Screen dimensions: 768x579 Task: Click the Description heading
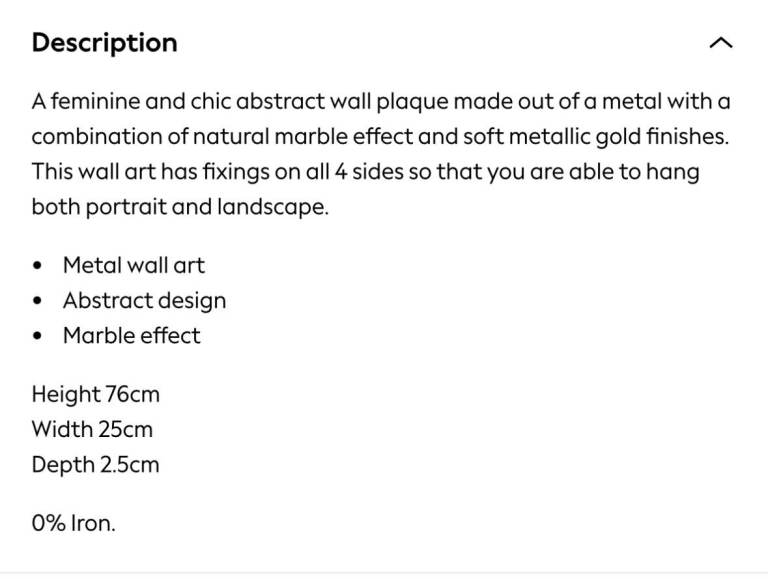point(104,43)
